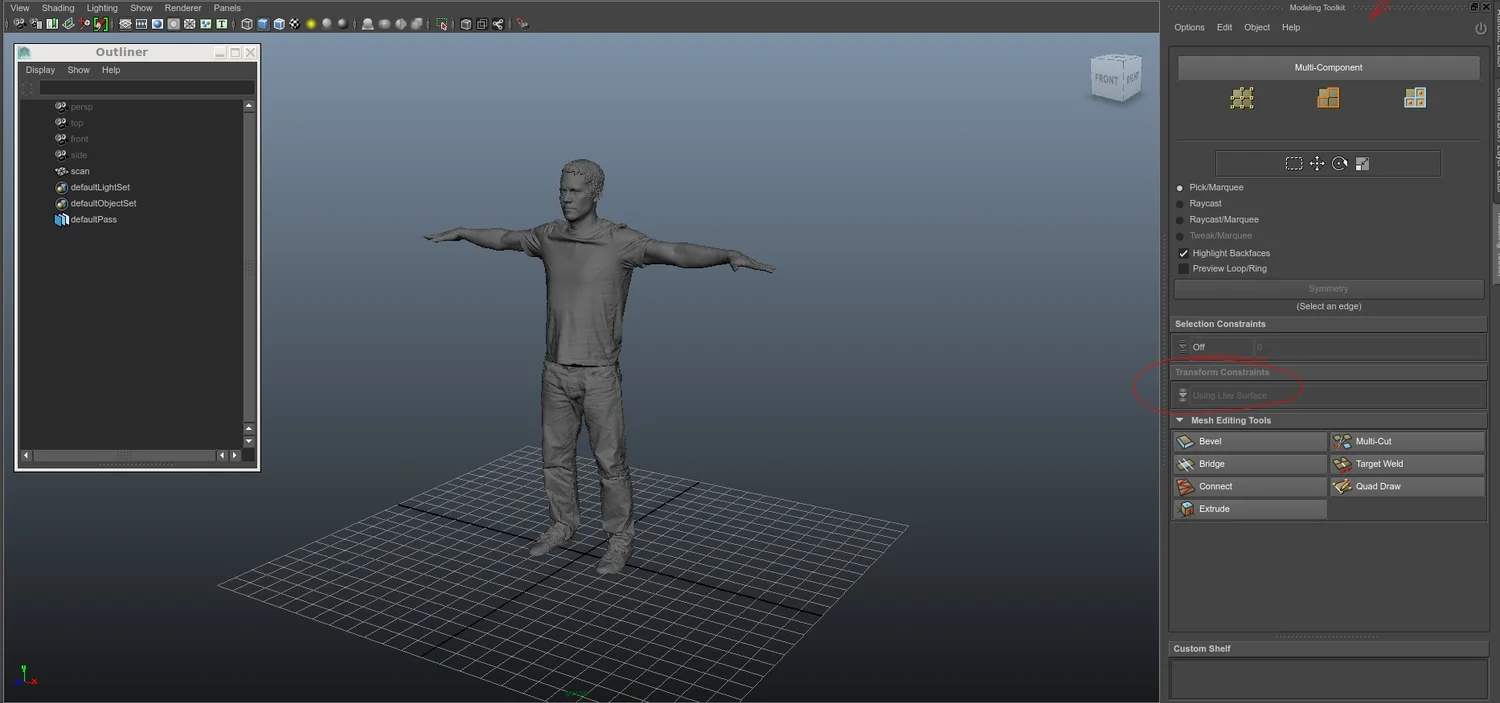Select the face selection mode icon
The image size is (1500, 703).
coord(1415,97)
